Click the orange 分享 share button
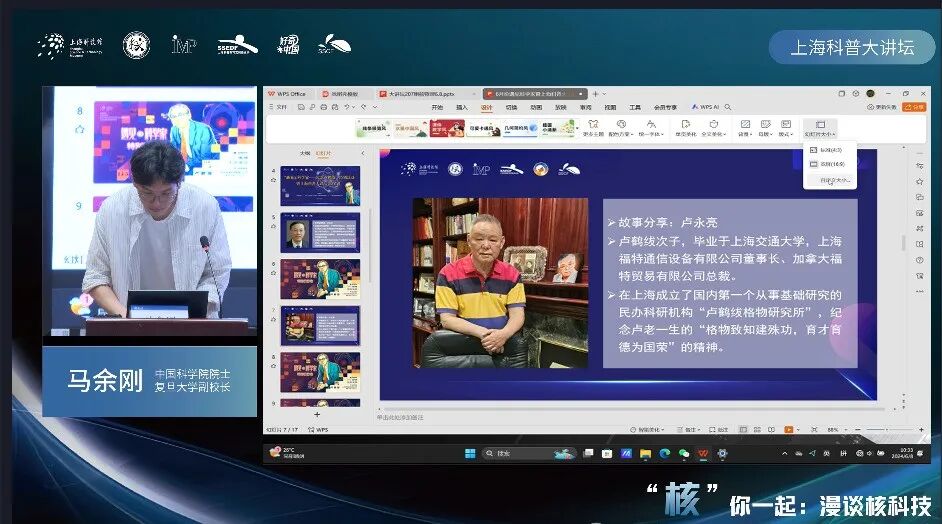Image resolution: width=942 pixels, height=524 pixels. 914,107
